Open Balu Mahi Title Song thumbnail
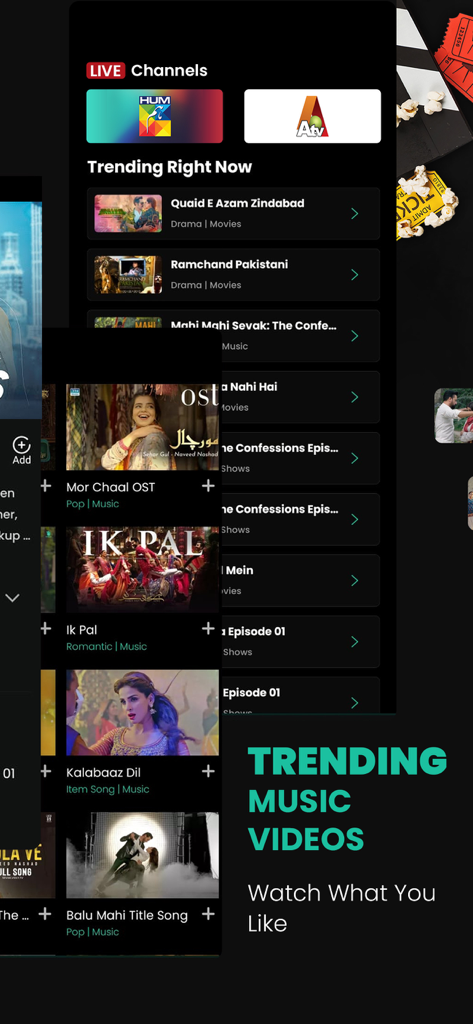Screen dimensions: 473x1024 pyautogui.click(x=142, y=855)
